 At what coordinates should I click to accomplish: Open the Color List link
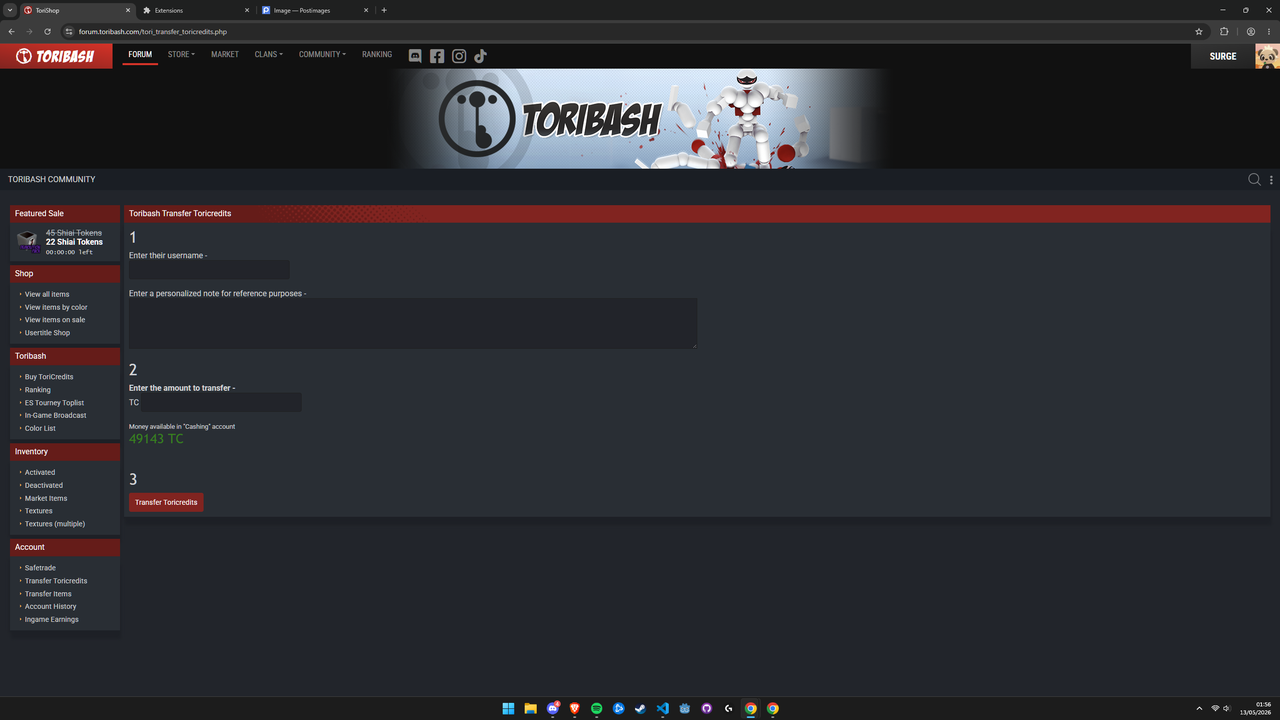(40, 428)
